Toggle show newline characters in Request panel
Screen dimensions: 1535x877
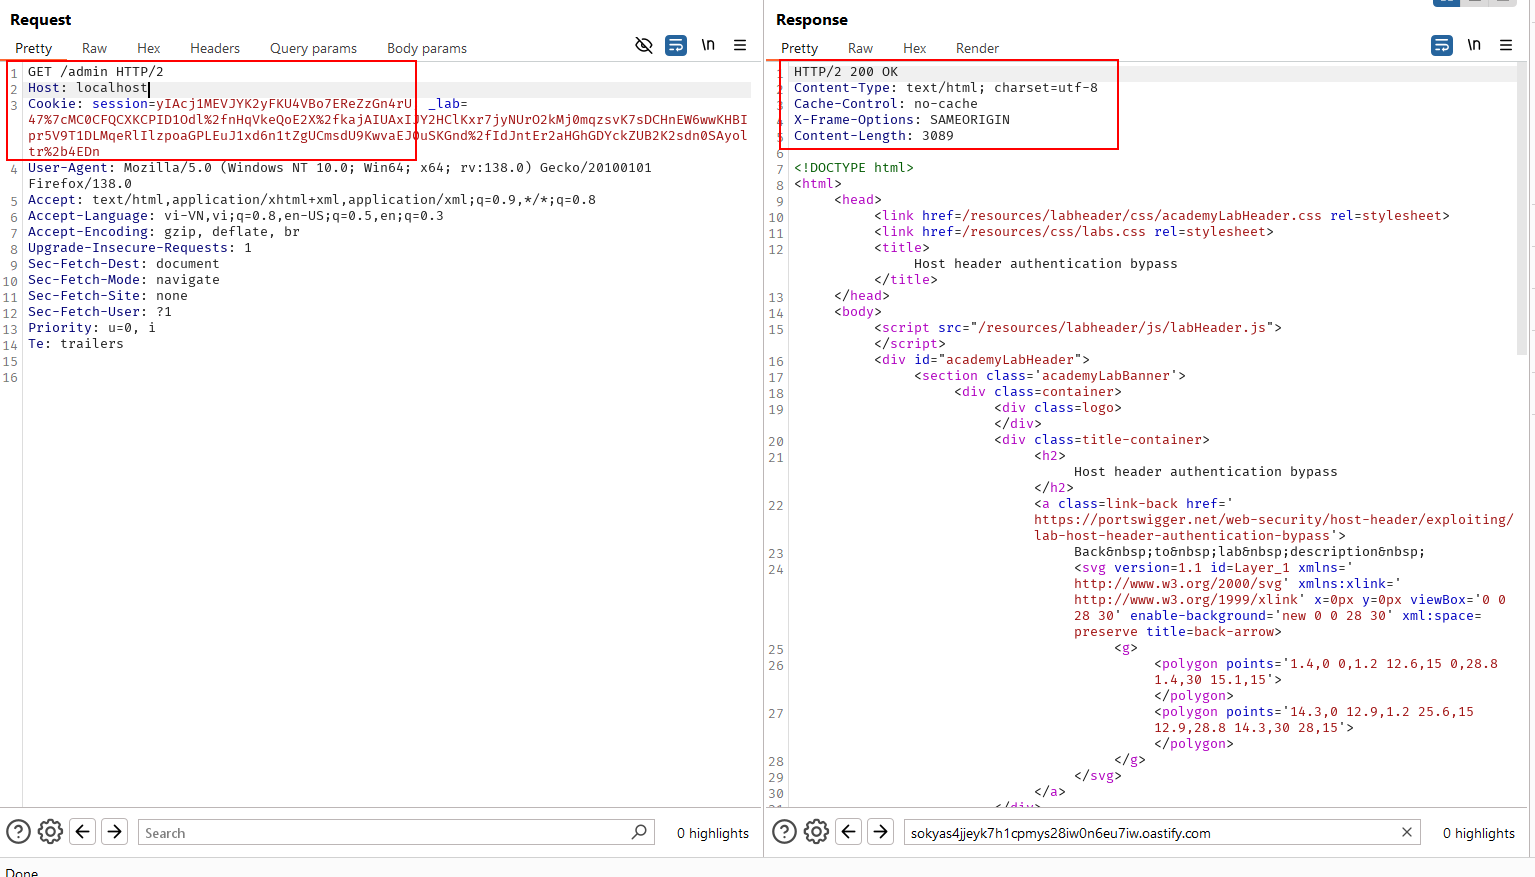pos(708,45)
